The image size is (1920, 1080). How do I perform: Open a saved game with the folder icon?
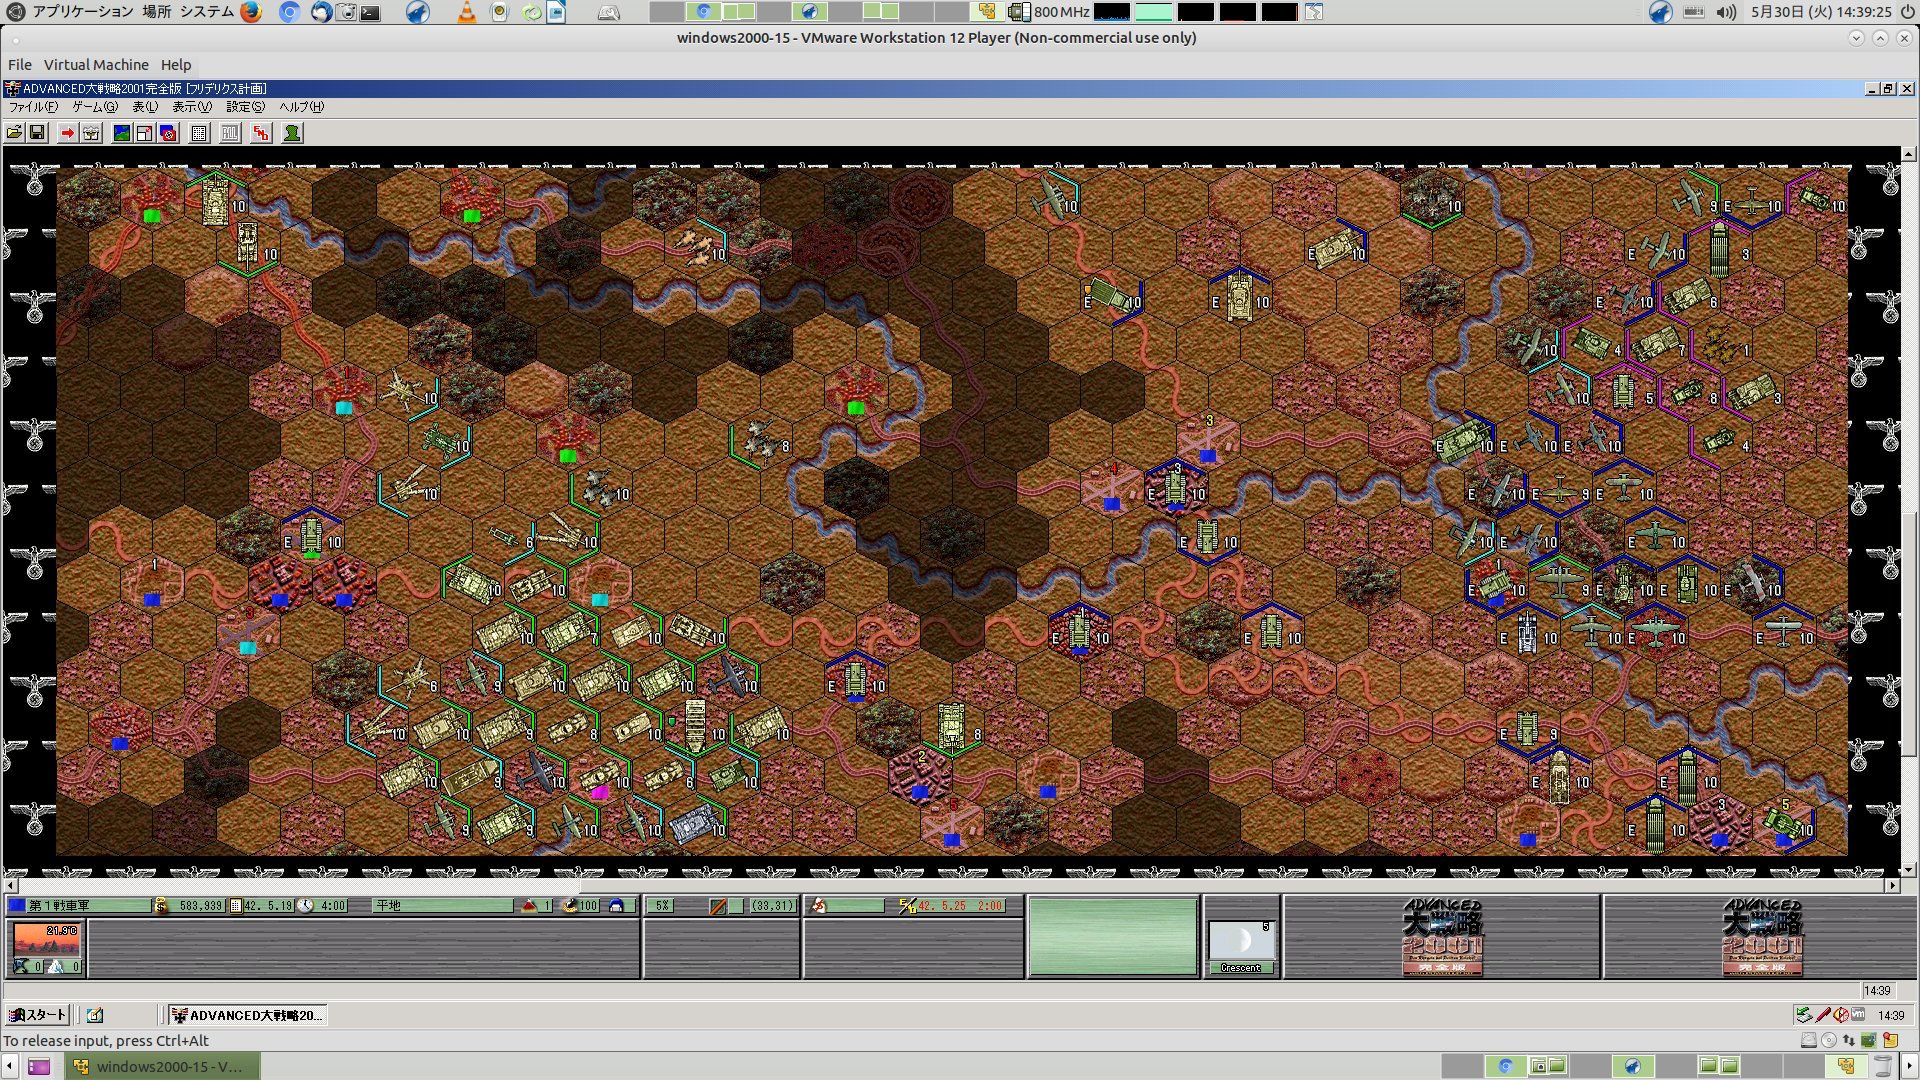14,133
